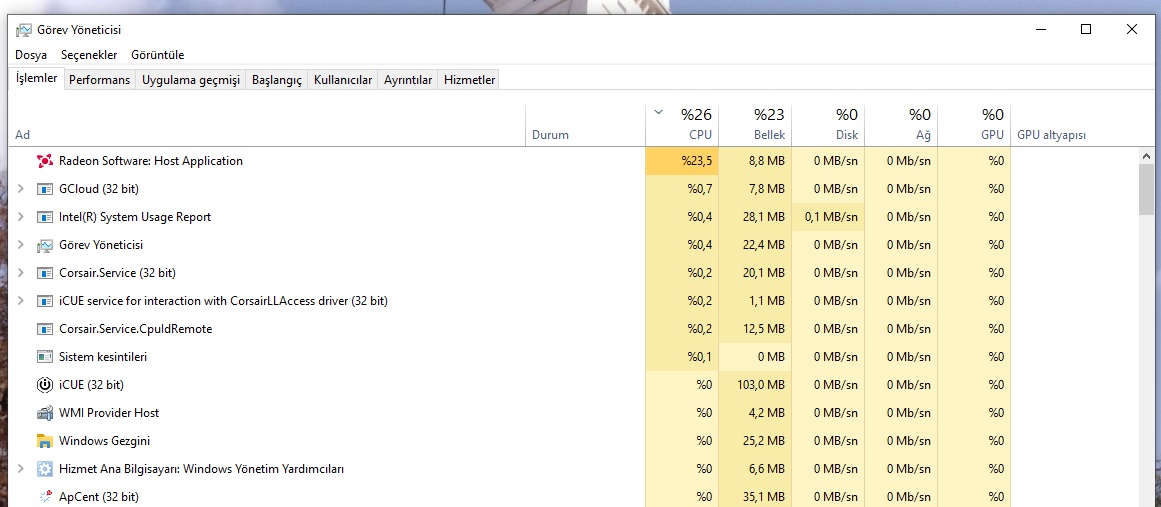The image size is (1161, 507).
Task: Sort by the GPU altyapısı column header
Action: (x=1073, y=125)
